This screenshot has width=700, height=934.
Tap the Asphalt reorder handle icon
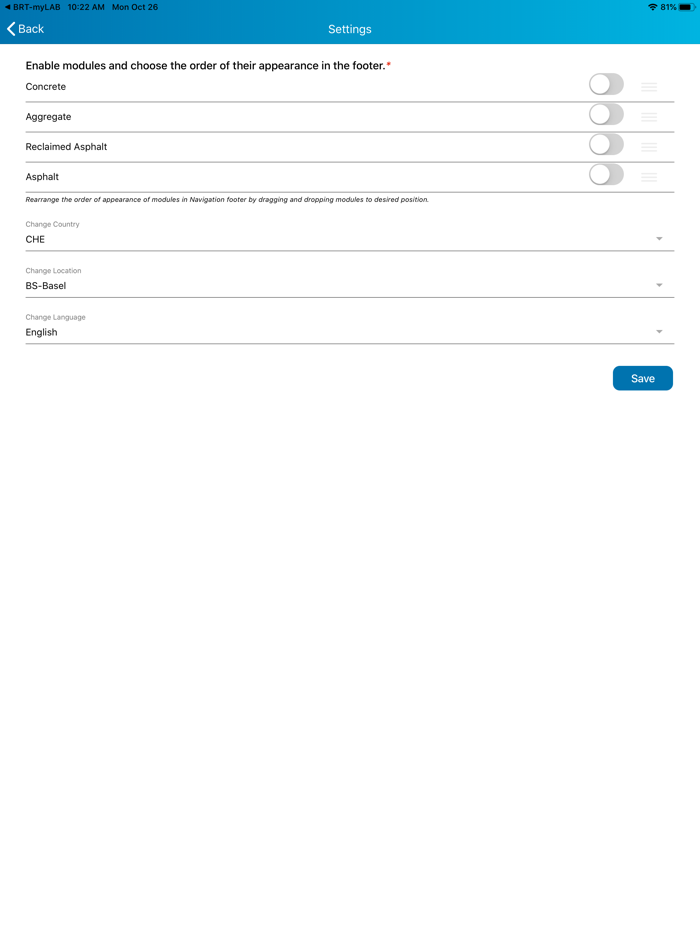coord(649,177)
